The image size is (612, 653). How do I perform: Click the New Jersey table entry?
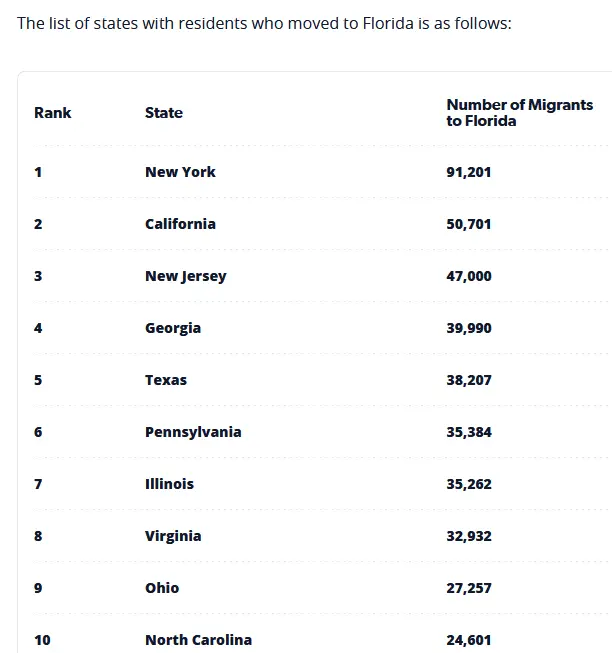tap(185, 276)
